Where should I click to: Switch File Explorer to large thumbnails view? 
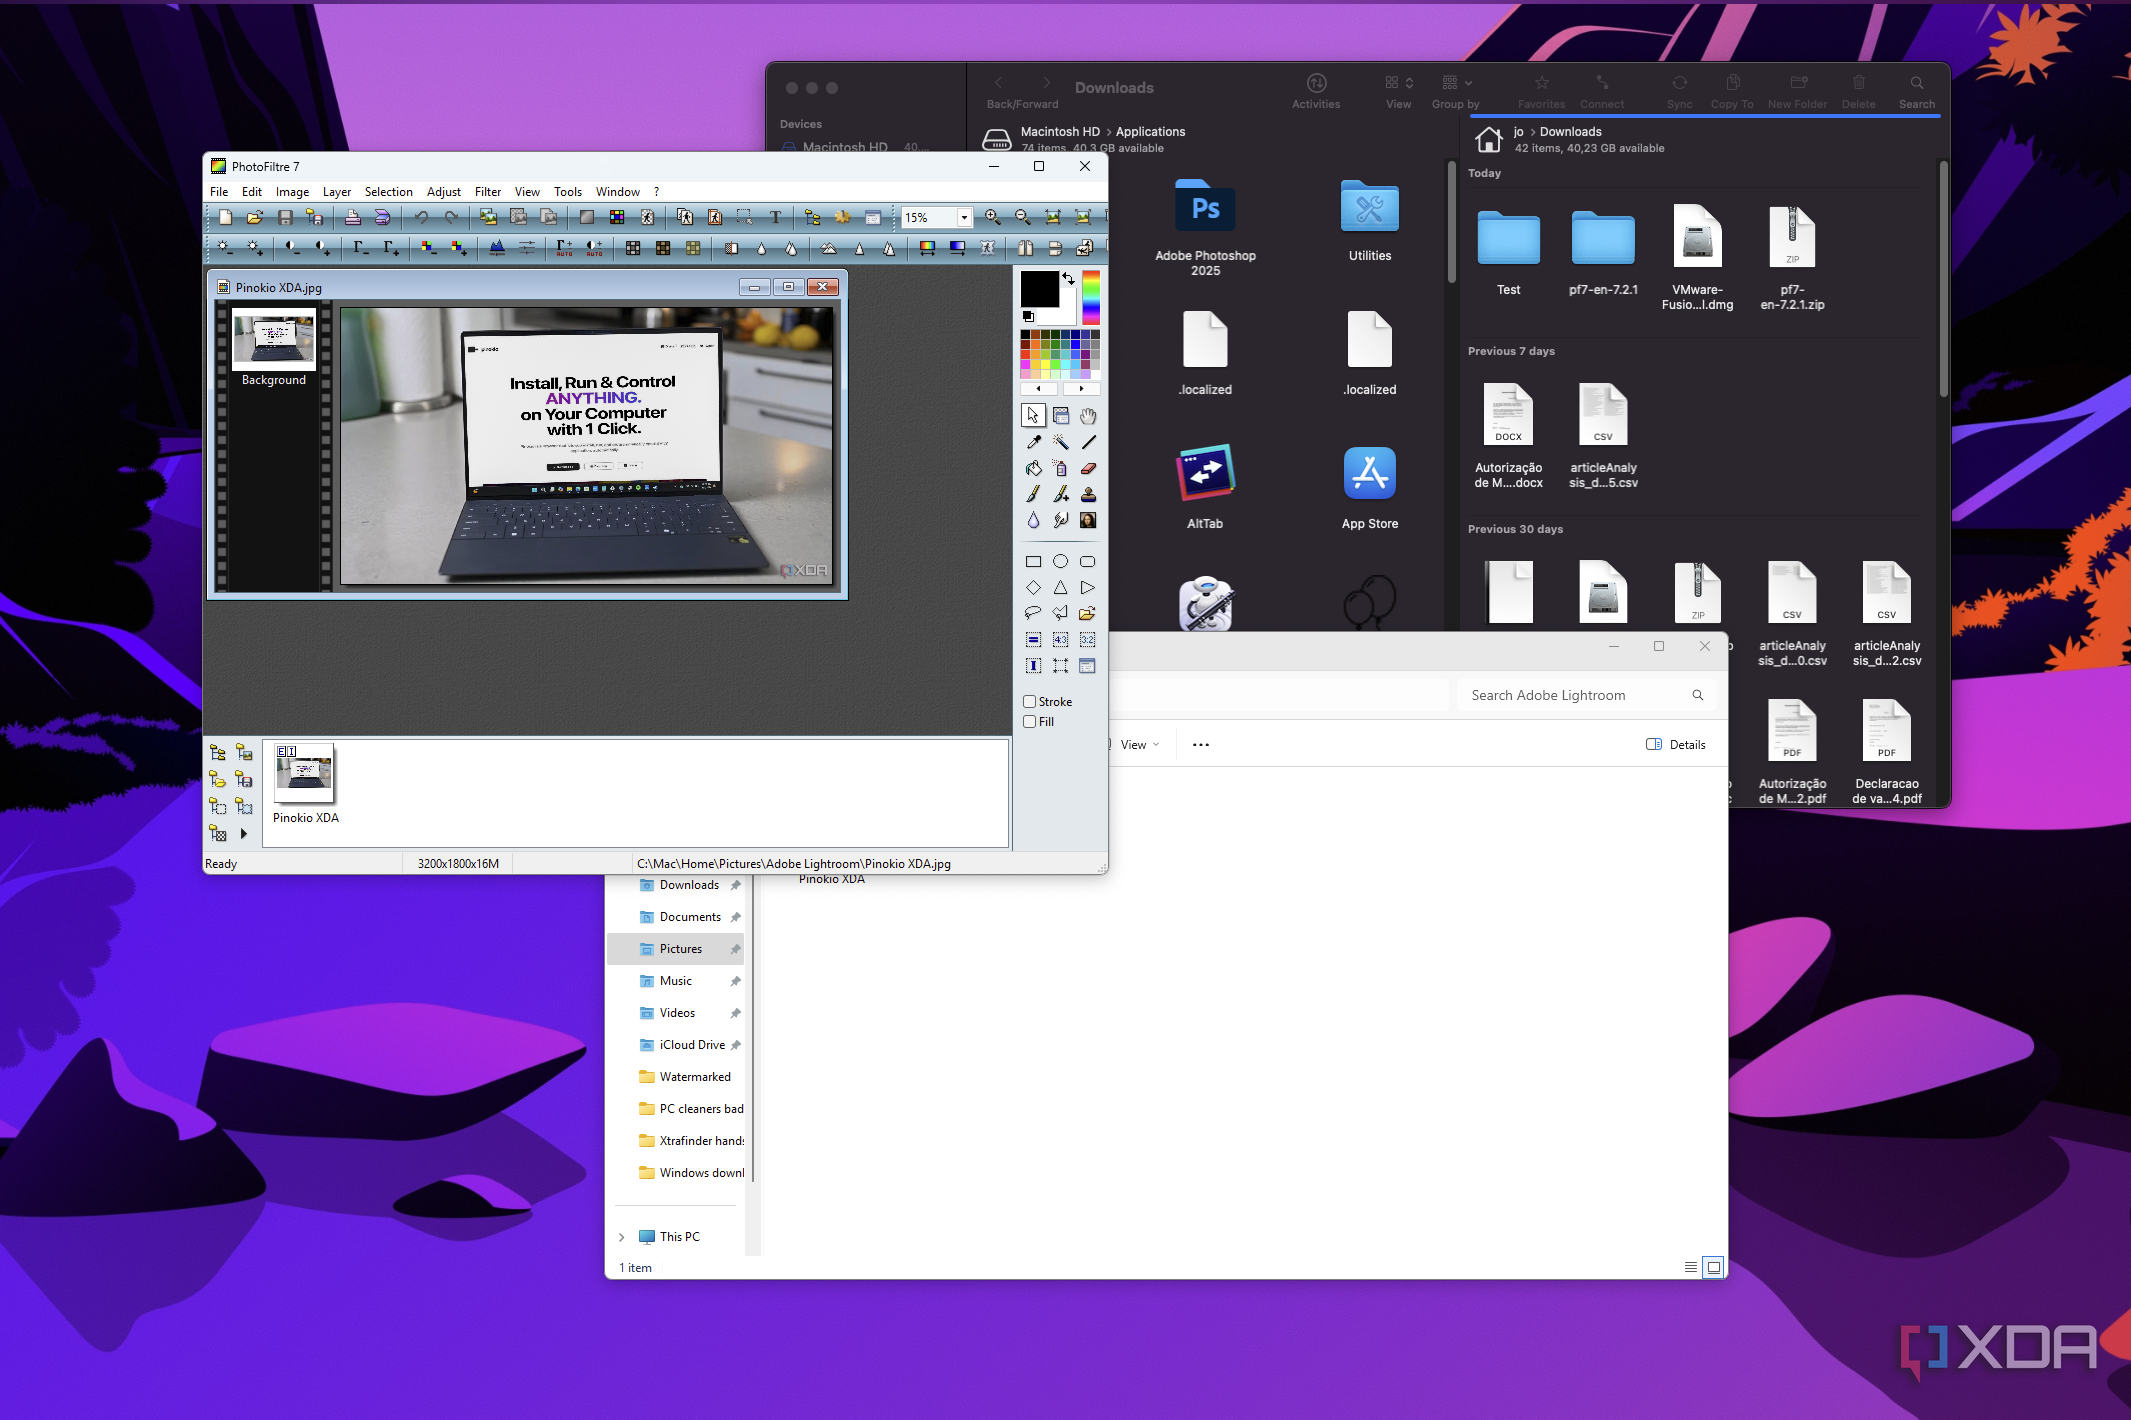1714,1267
